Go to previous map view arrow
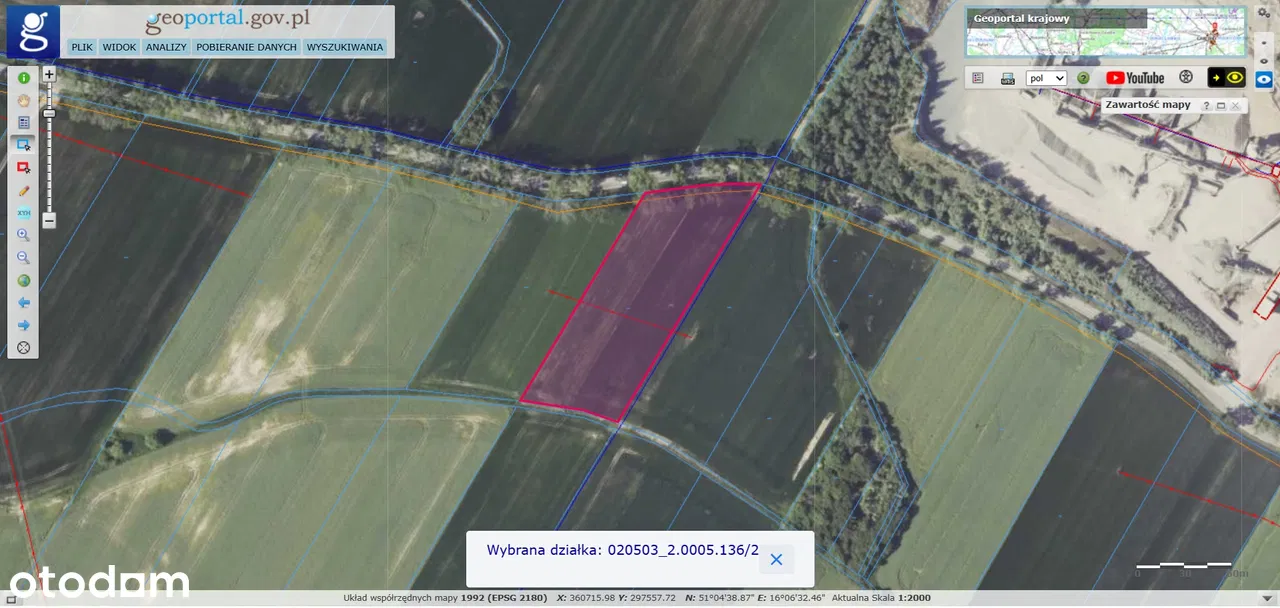The image size is (1280, 608). [23, 303]
